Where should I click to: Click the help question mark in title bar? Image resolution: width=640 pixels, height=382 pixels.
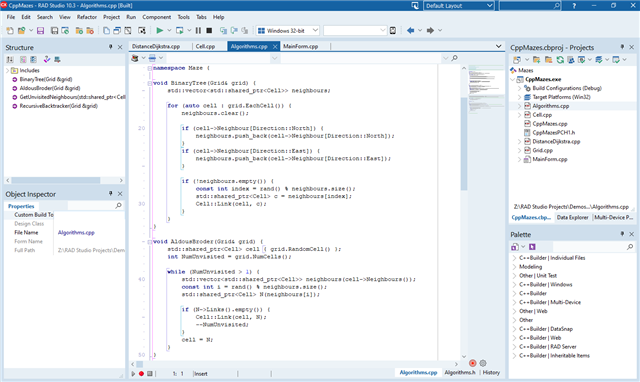574,6
